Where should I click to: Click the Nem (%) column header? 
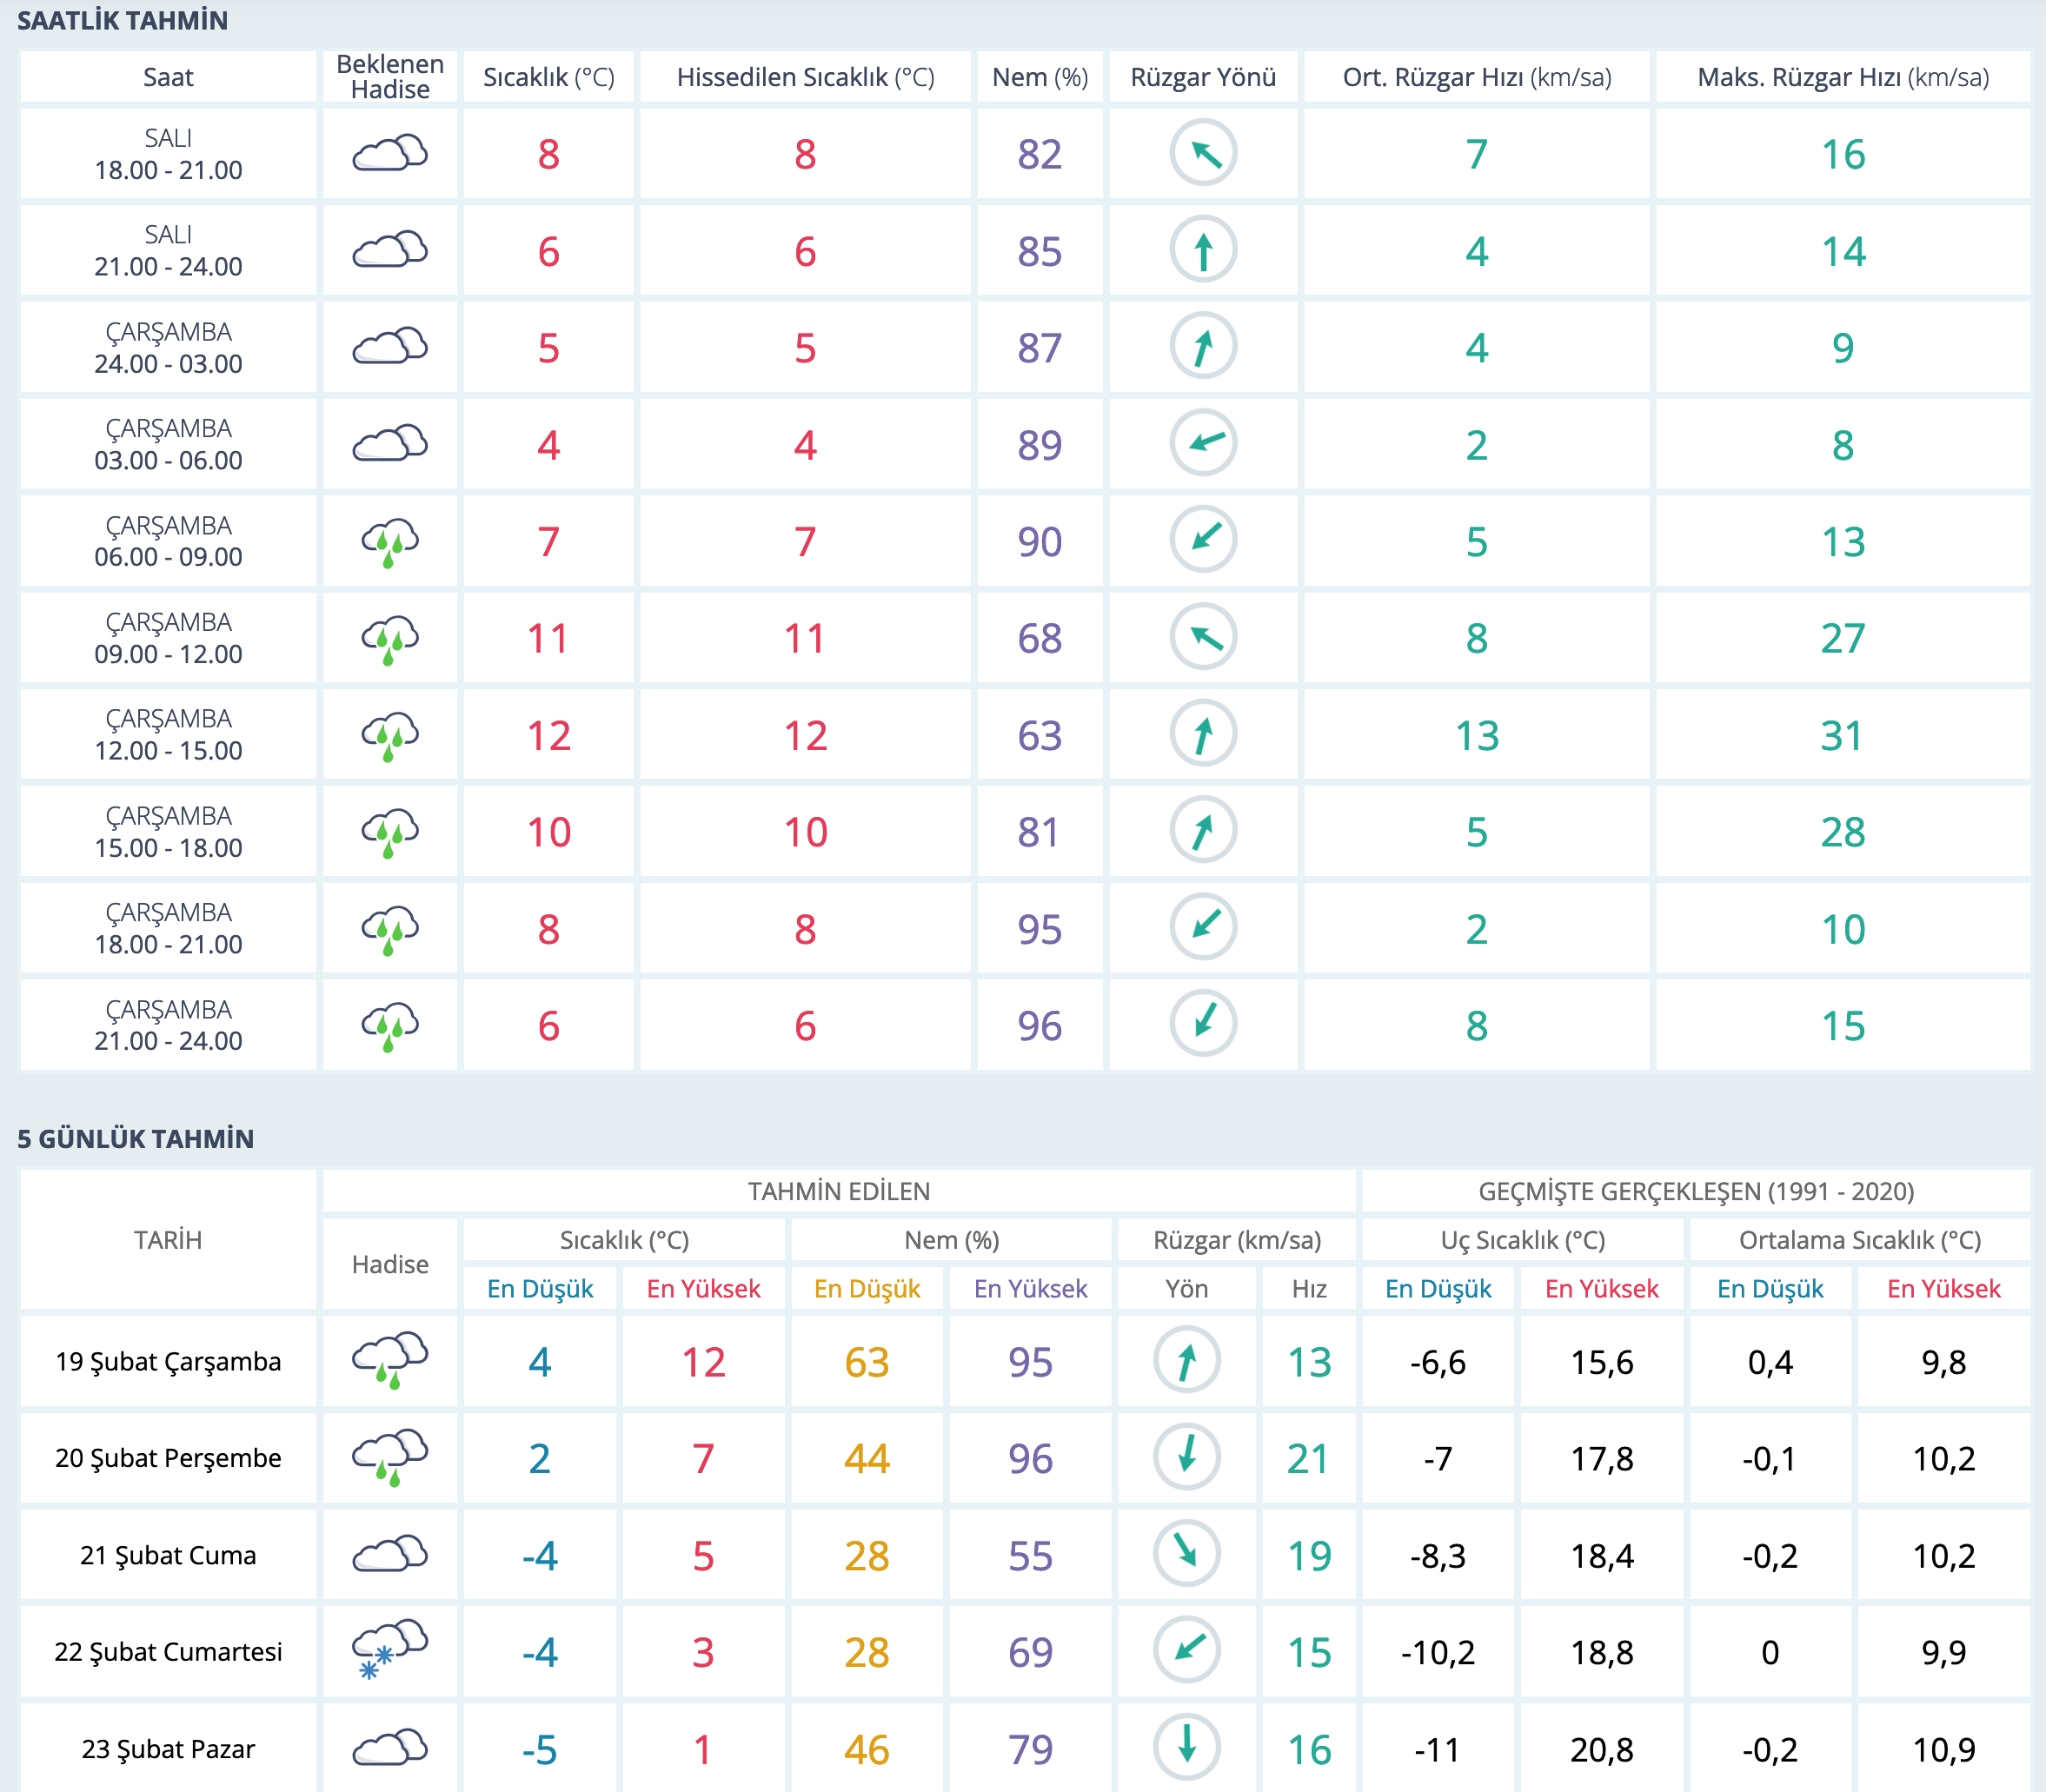coord(1039,77)
